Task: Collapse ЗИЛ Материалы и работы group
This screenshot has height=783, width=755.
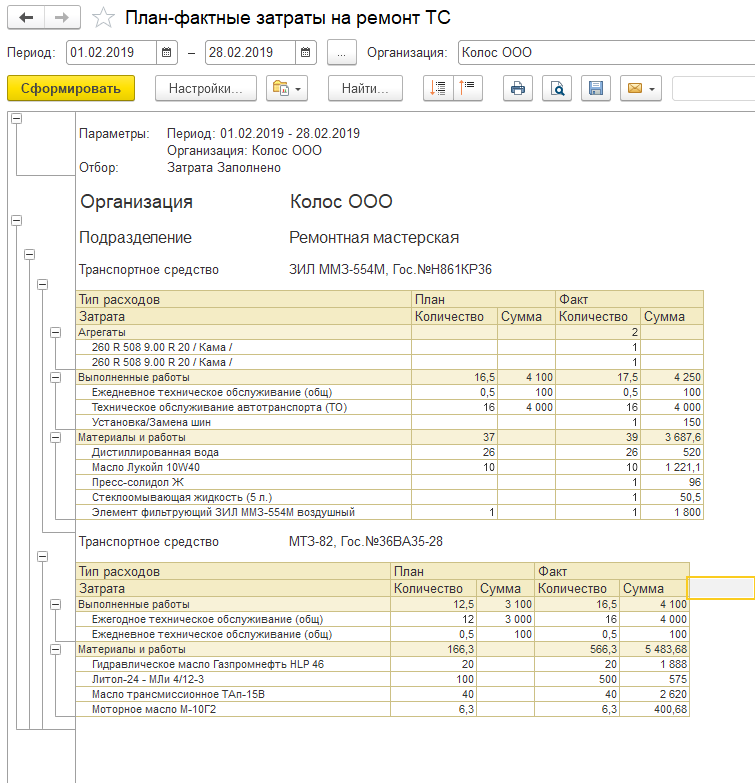Action: coord(55,437)
